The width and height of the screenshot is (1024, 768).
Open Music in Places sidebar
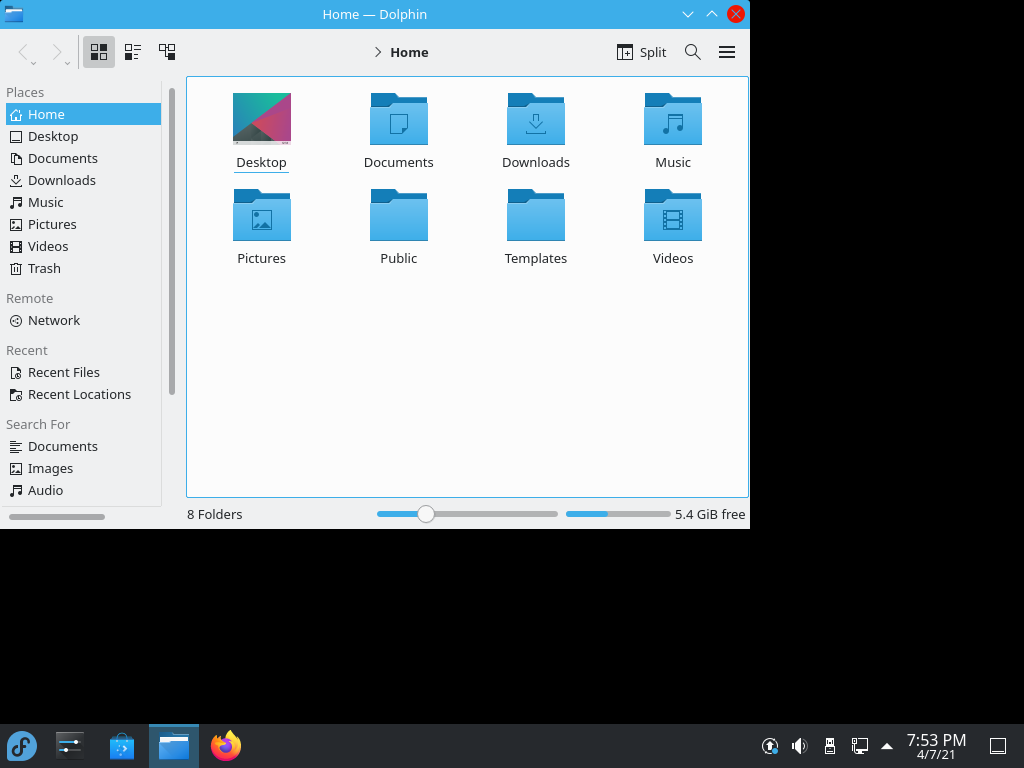[84, 202]
